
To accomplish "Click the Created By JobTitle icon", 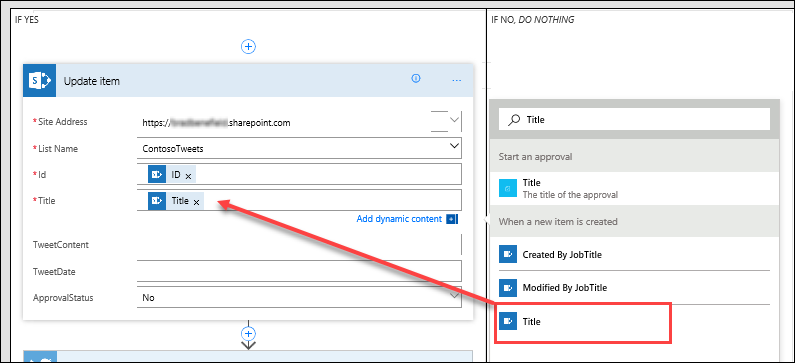I will coord(507,255).
